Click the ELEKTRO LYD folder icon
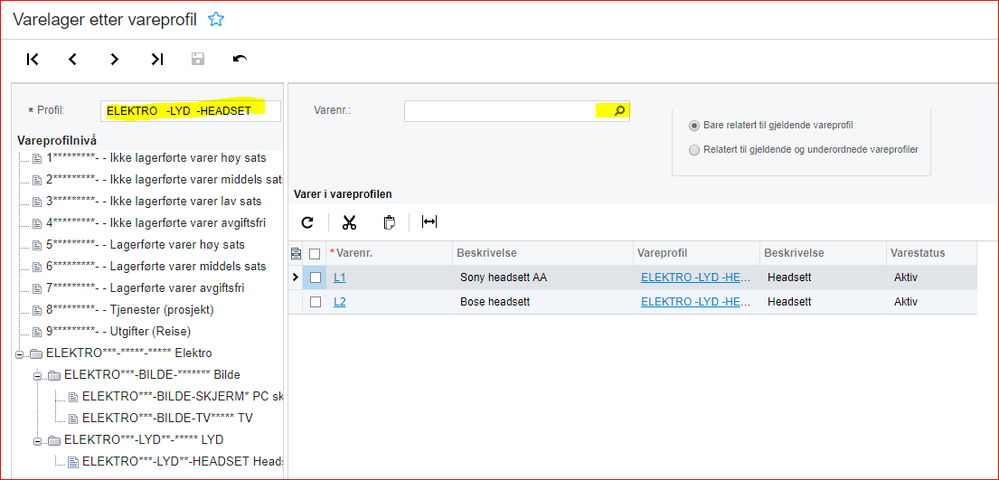999x480 pixels. [54, 440]
